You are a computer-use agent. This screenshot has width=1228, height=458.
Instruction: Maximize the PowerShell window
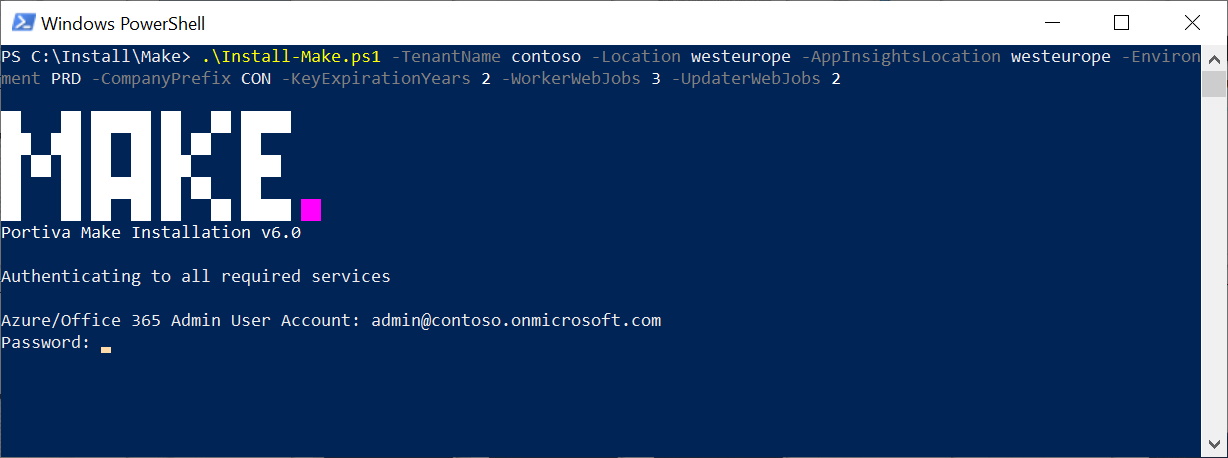pyautogui.click(x=1121, y=22)
